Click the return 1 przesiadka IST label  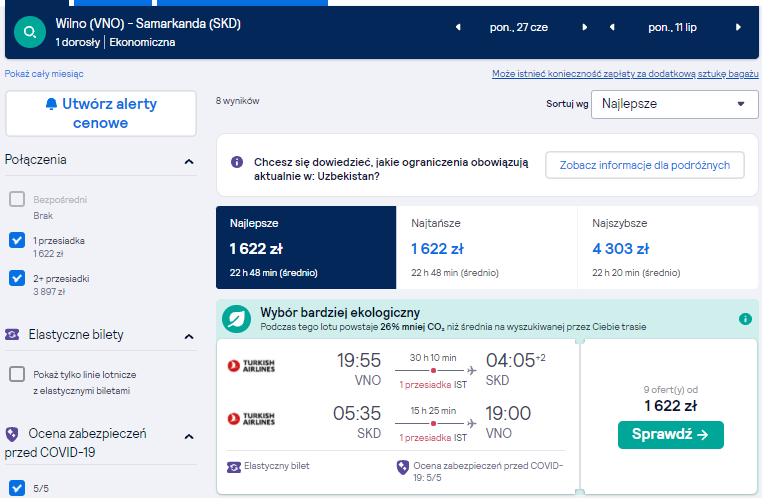(x=433, y=438)
